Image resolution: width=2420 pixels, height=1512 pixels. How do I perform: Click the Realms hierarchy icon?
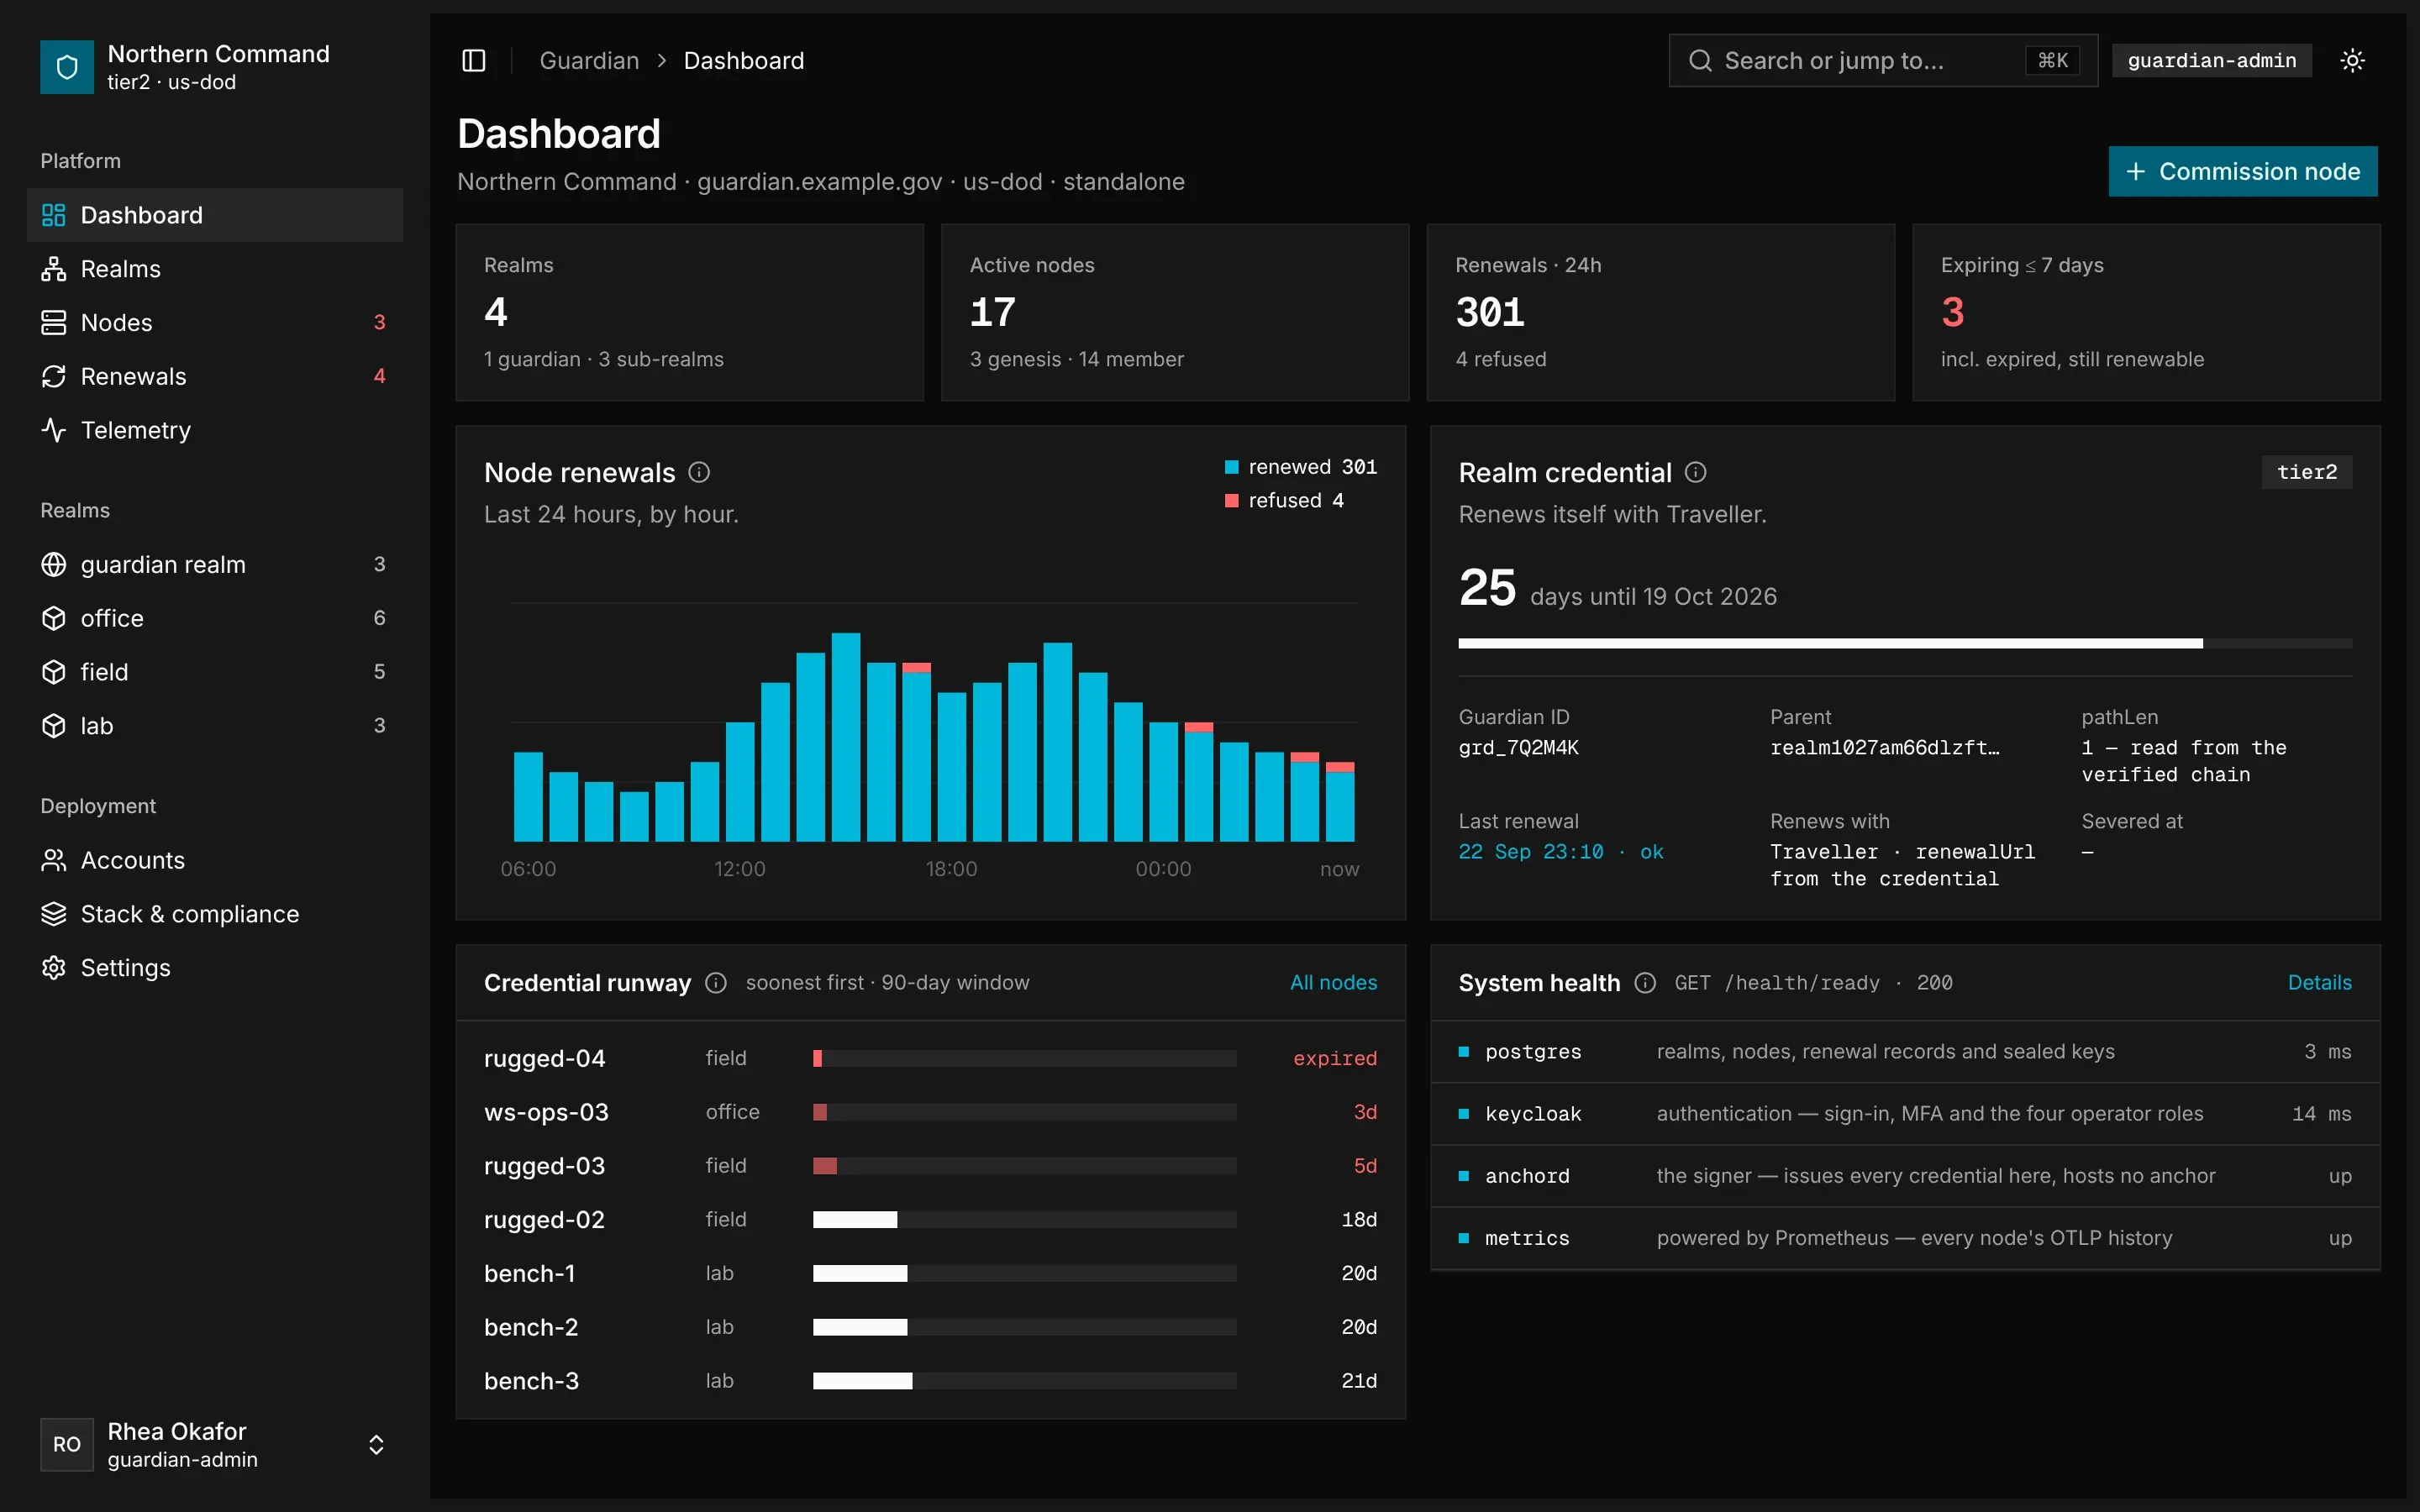pyautogui.click(x=54, y=269)
